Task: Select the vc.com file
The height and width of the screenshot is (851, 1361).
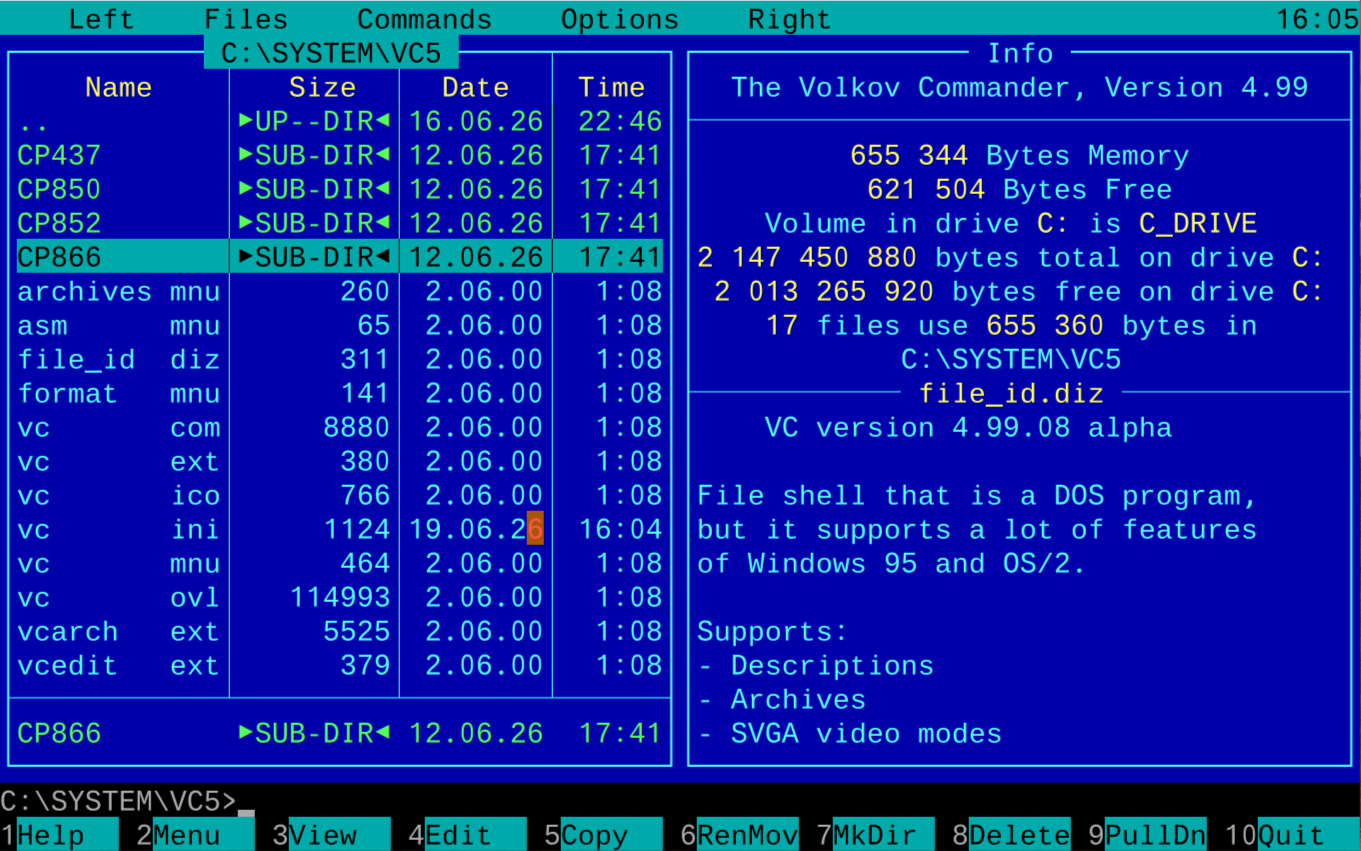Action: point(340,428)
